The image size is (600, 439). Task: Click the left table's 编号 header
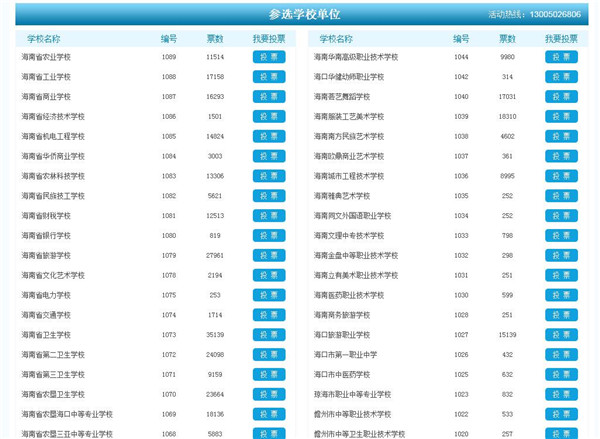pyautogui.click(x=169, y=39)
